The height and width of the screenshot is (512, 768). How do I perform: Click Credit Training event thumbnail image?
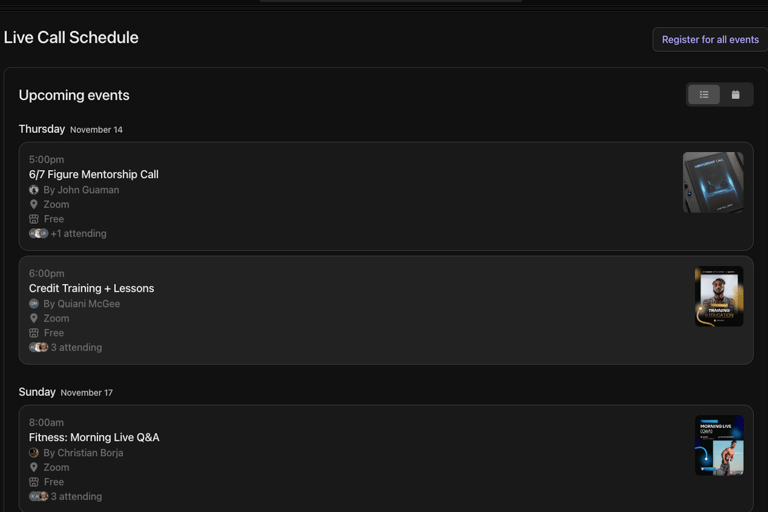tap(719, 296)
